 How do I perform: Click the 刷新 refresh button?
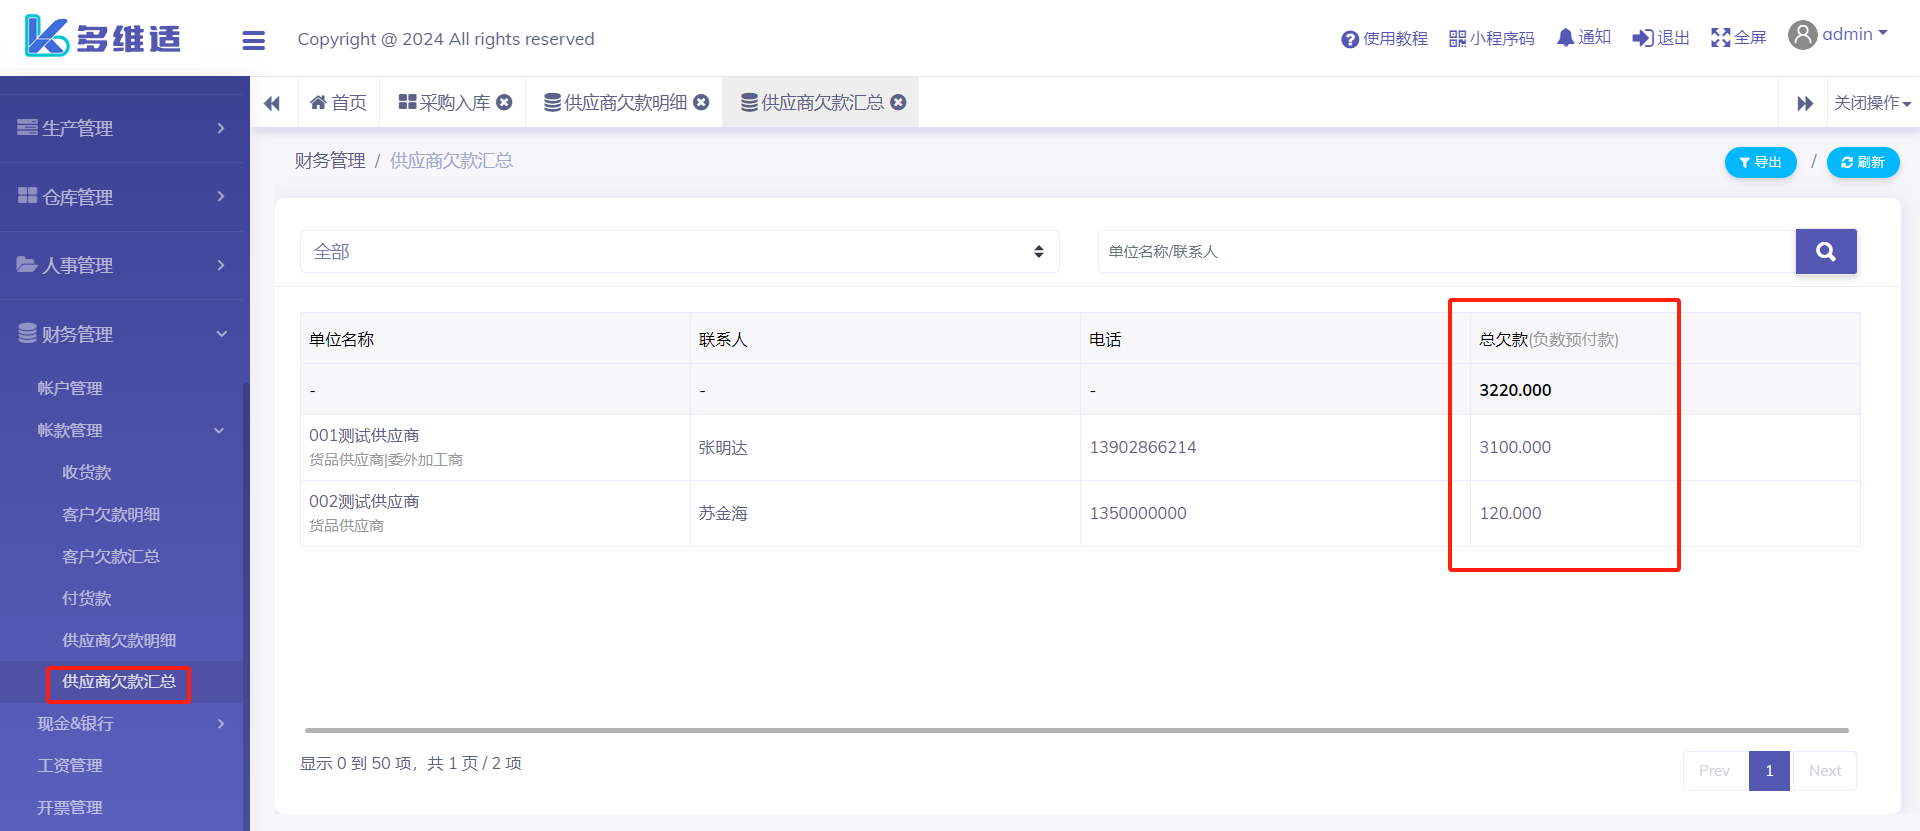coord(1862,162)
